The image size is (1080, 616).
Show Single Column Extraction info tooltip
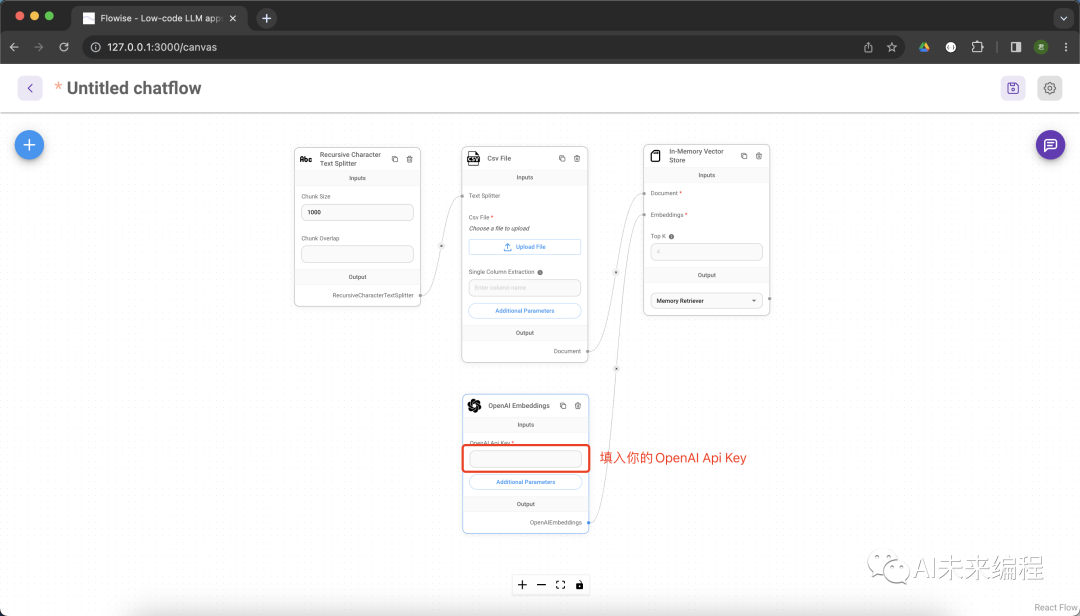coord(540,272)
